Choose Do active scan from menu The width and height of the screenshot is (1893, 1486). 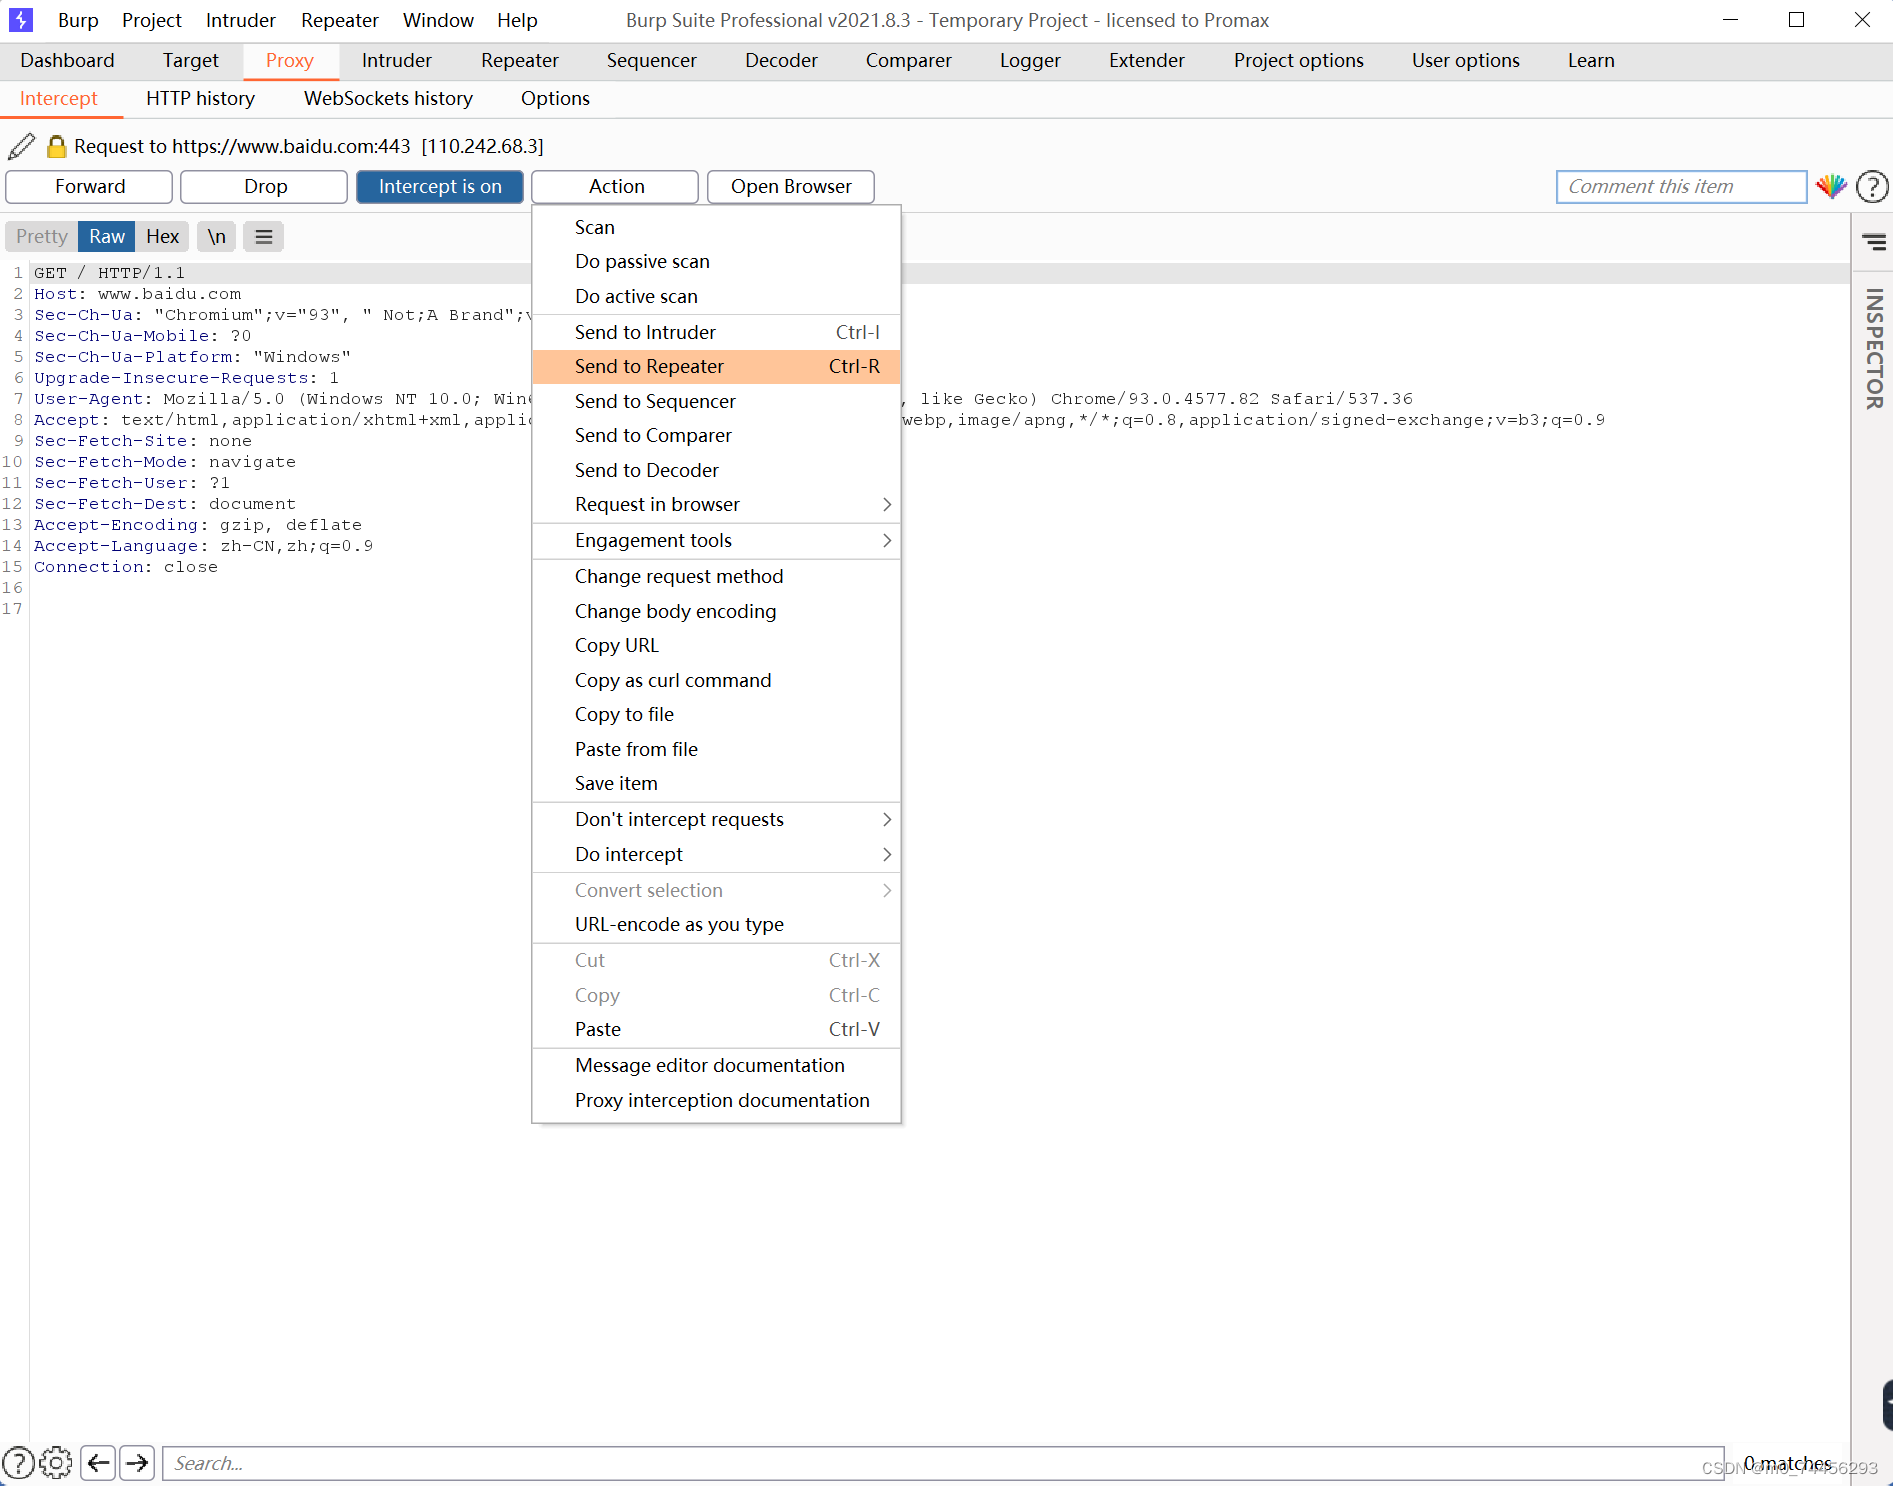tap(716, 297)
